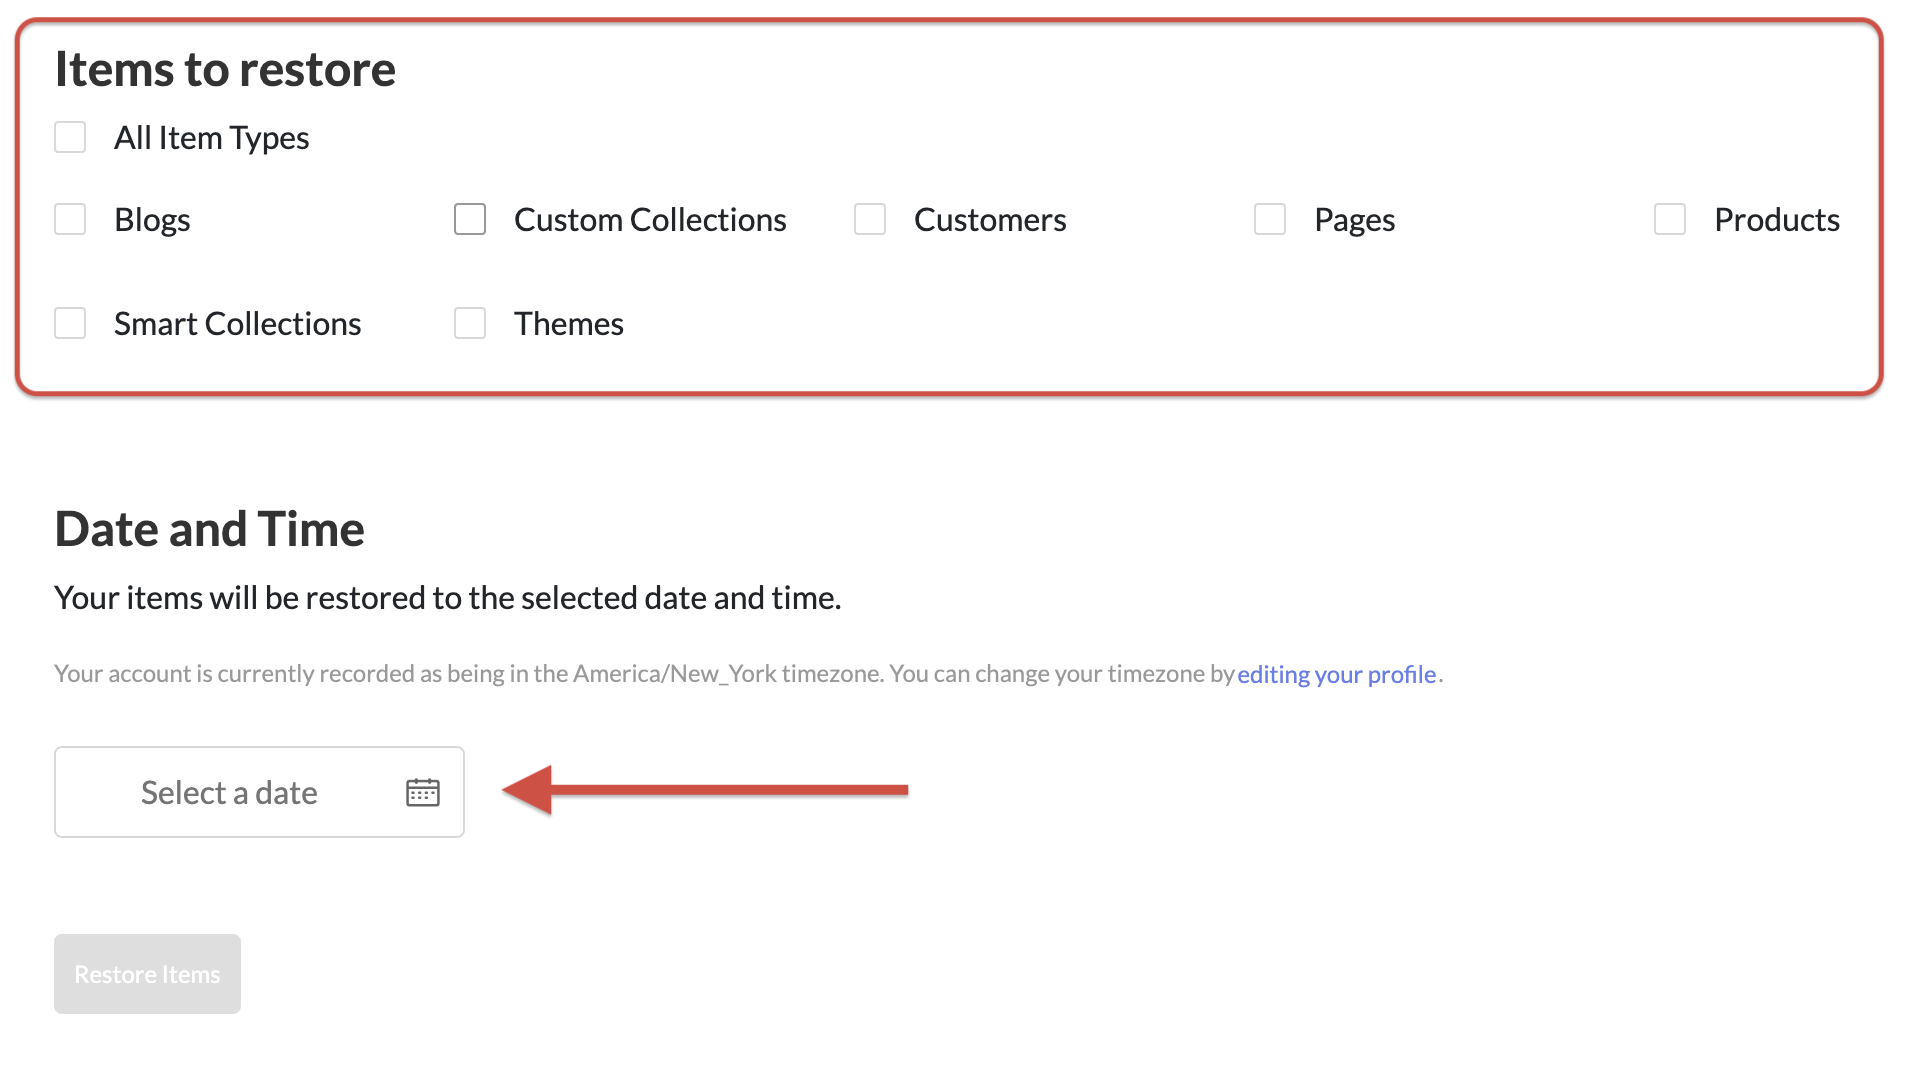
Task: Click the Select a date field
Action: pyautogui.click(x=230, y=792)
